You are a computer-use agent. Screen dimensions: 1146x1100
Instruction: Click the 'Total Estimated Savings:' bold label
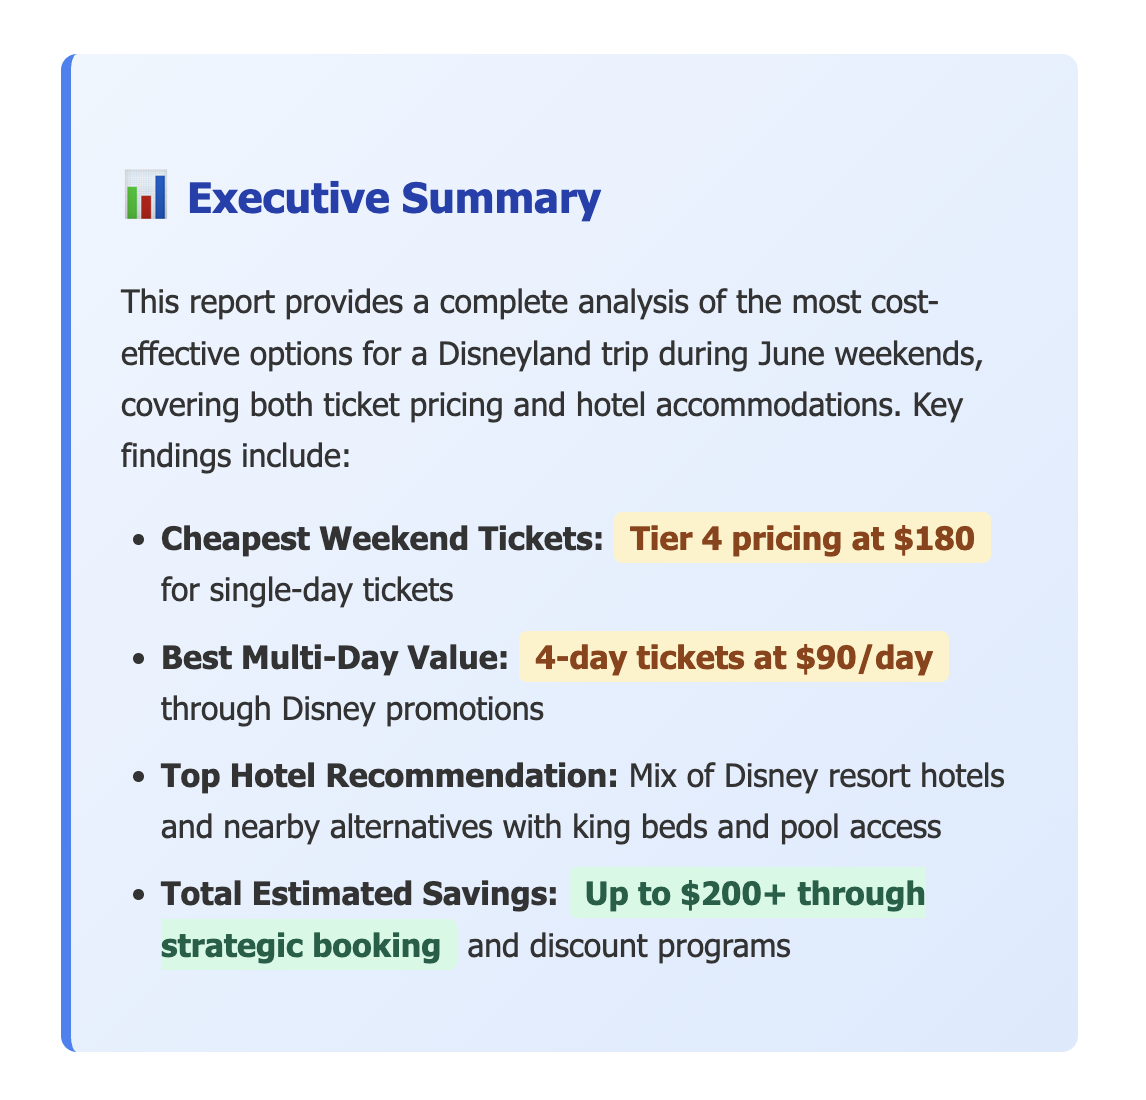tap(359, 893)
